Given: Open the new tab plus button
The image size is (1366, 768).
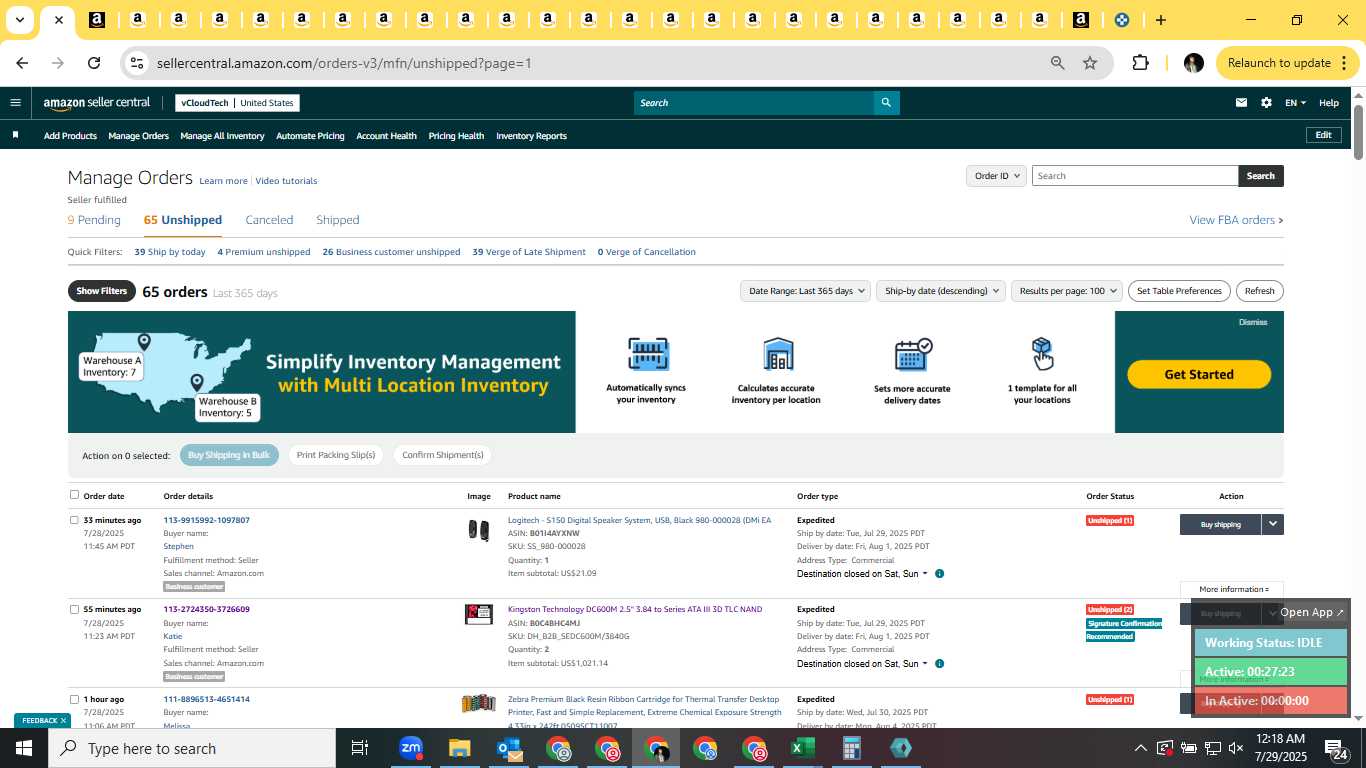Looking at the screenshot, I should point(1160,20).
